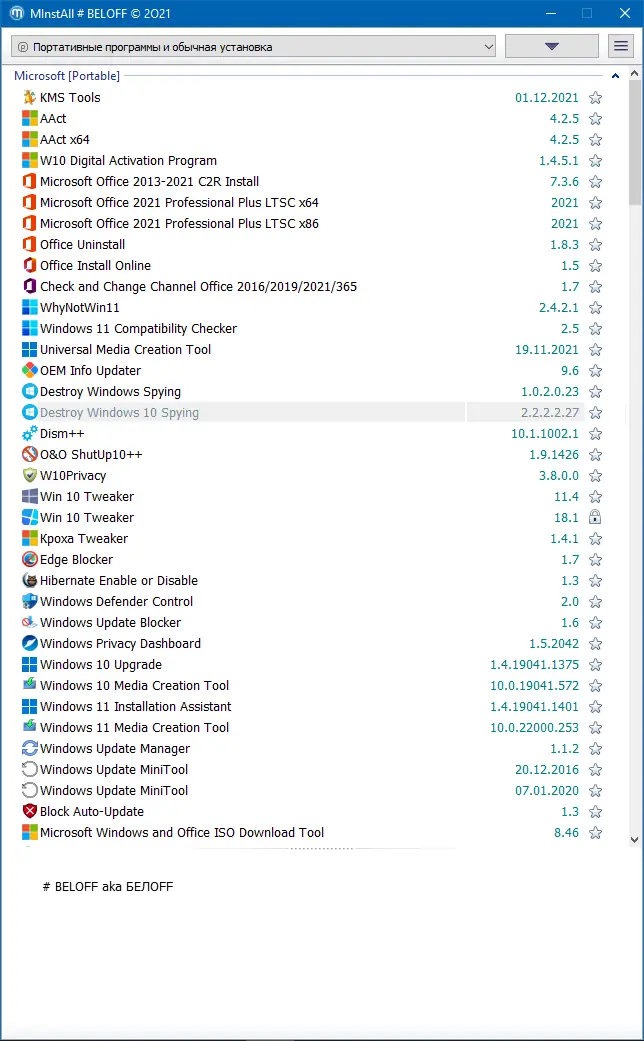The width and height of the screenshot is (644, 1041).
Task: Click the Office Install Online icon
Action: click(x=29, y=266)
